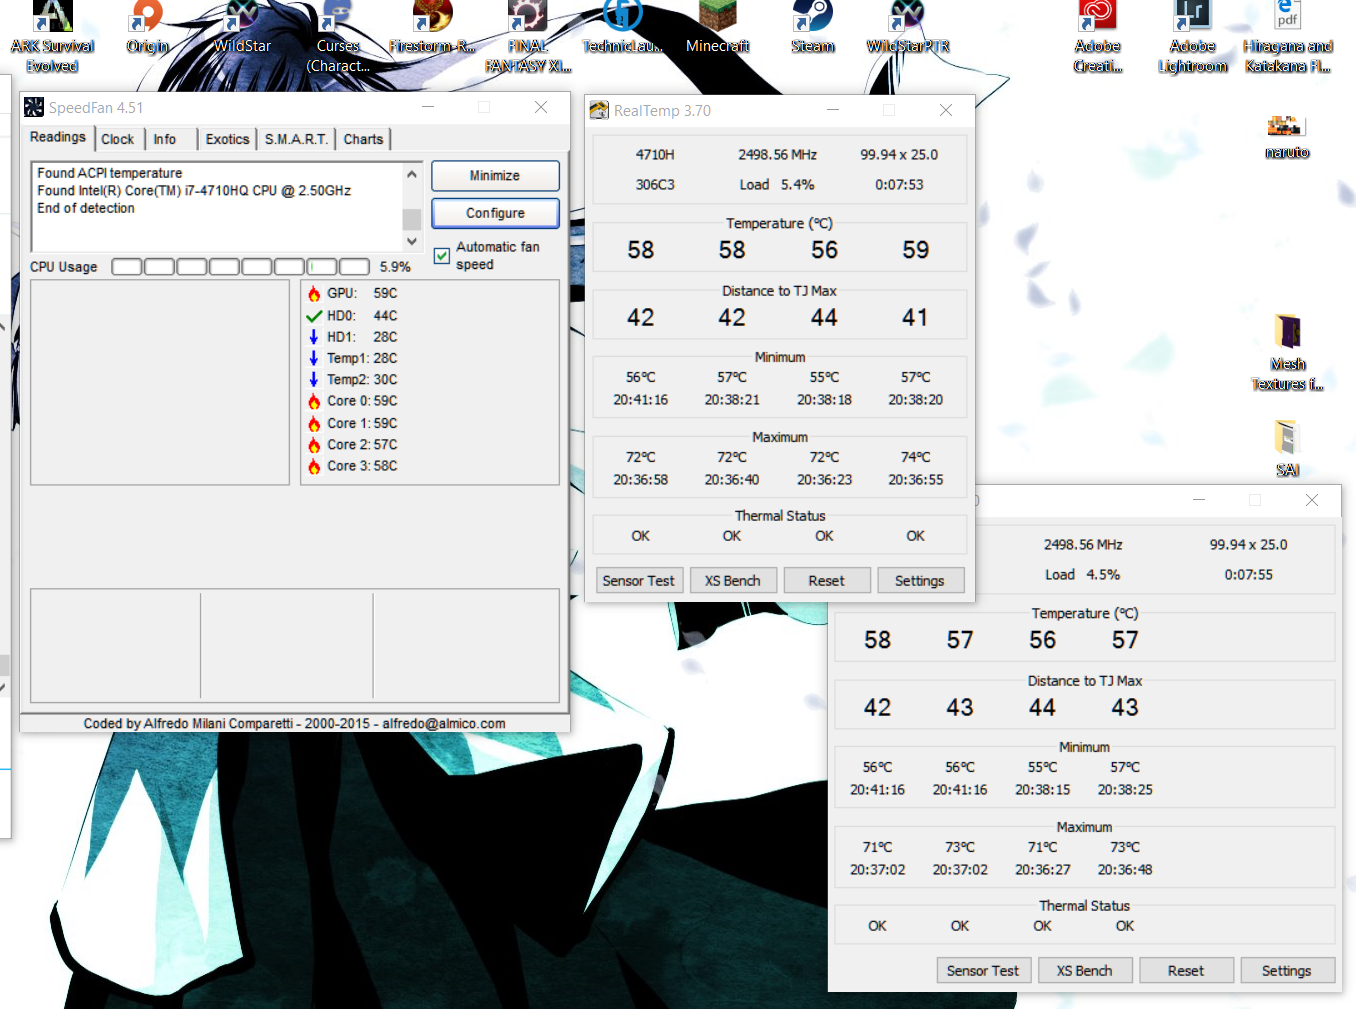
Task: Open ARK Survival Evolved desktop shortcut
Action: click(x=52, y=36)
